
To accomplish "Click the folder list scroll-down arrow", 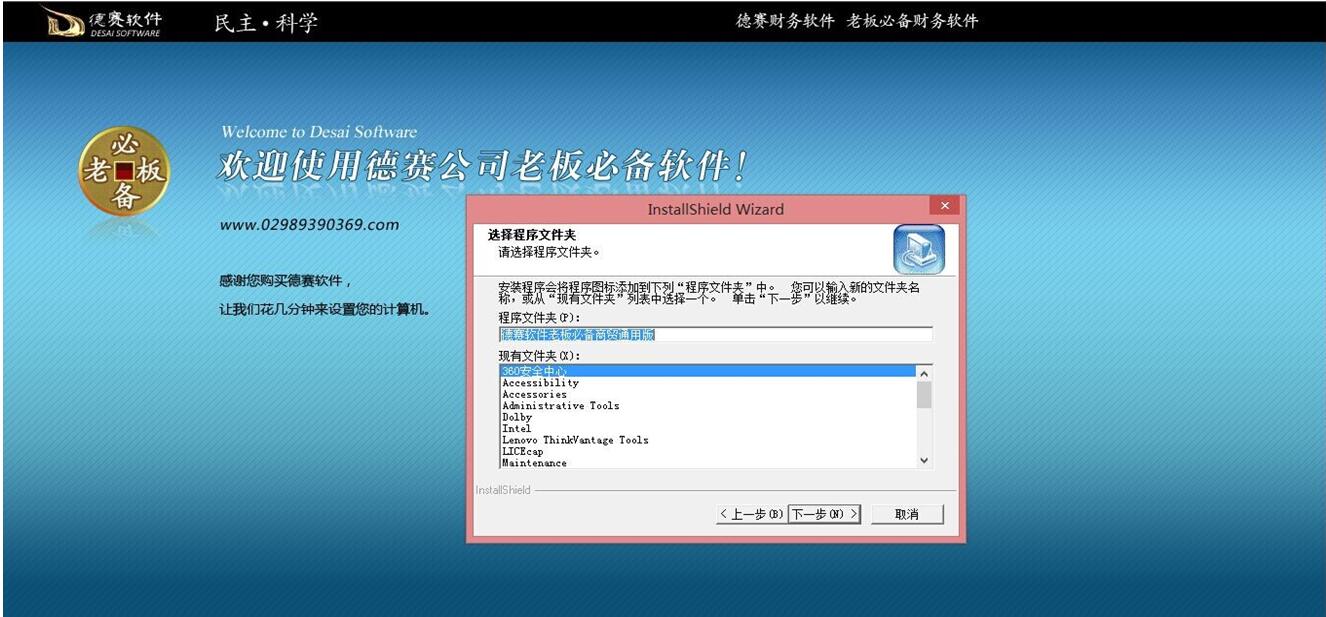I will pyautogui.click(x=924, y=460).
